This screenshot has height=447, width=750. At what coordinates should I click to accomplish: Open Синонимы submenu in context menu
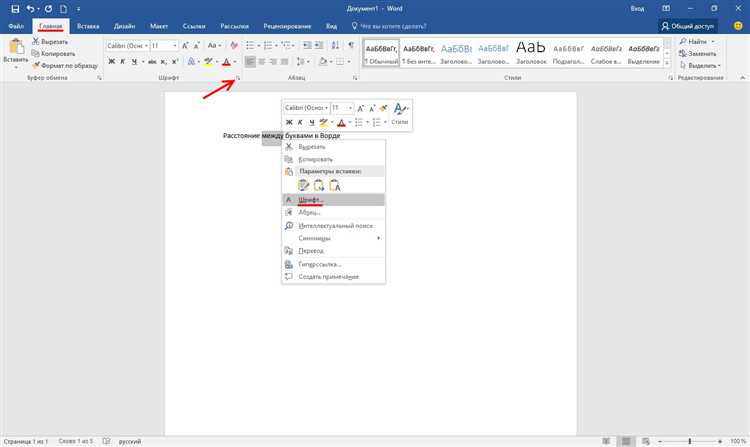[x=333, y=238]
